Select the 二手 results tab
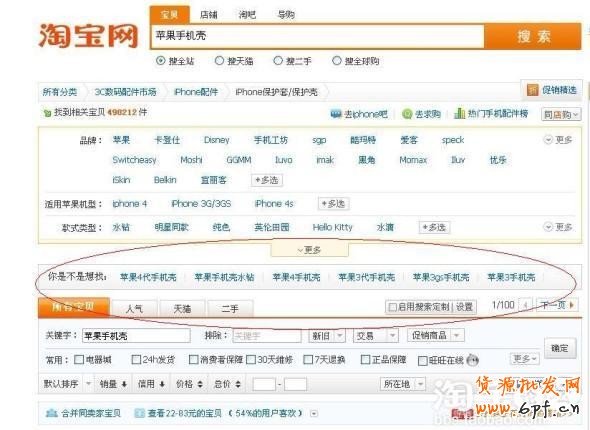The image size is (590, 430). pyautogui.click(x=230, y=309)
